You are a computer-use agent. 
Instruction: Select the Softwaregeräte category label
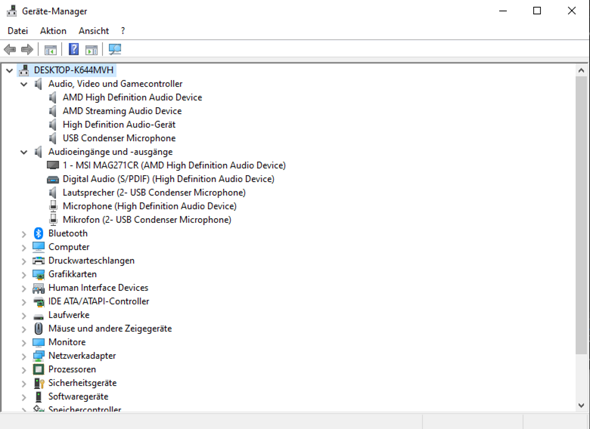78,397
